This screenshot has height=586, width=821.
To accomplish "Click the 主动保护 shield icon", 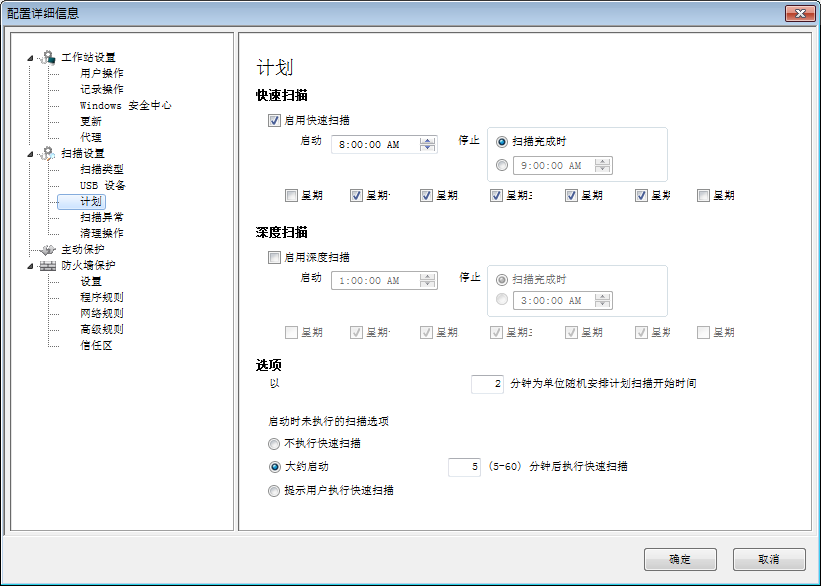I will tap(47, 249).
